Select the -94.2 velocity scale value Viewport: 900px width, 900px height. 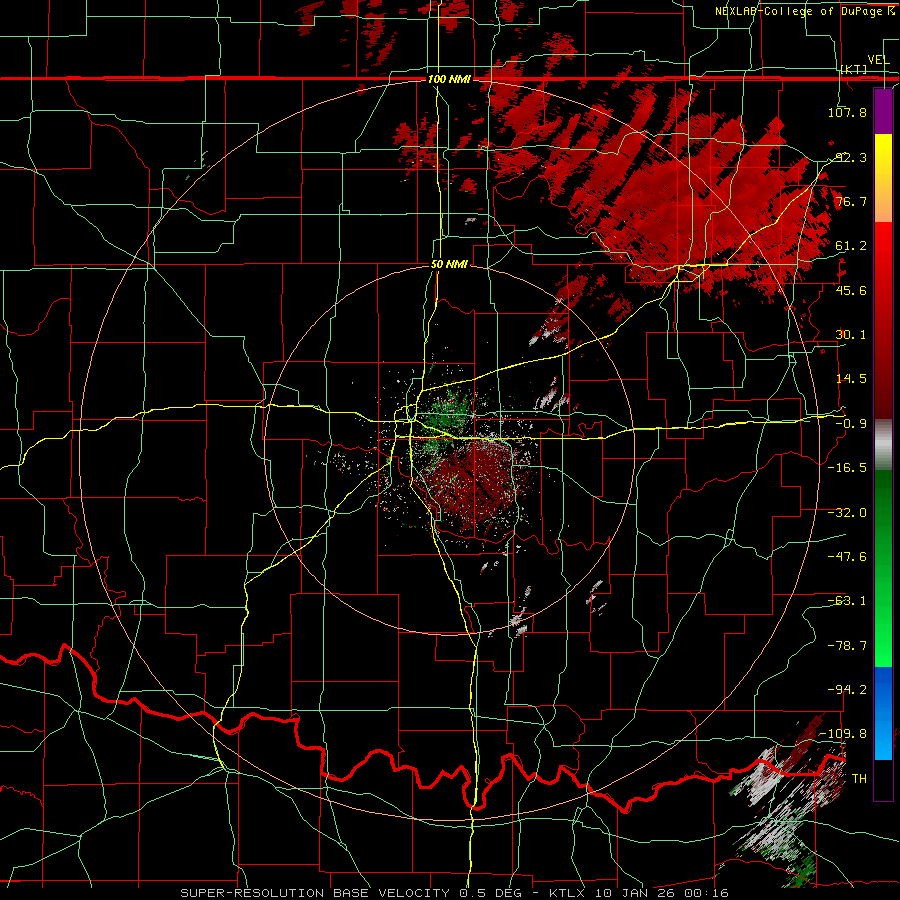tap(847, 690)
